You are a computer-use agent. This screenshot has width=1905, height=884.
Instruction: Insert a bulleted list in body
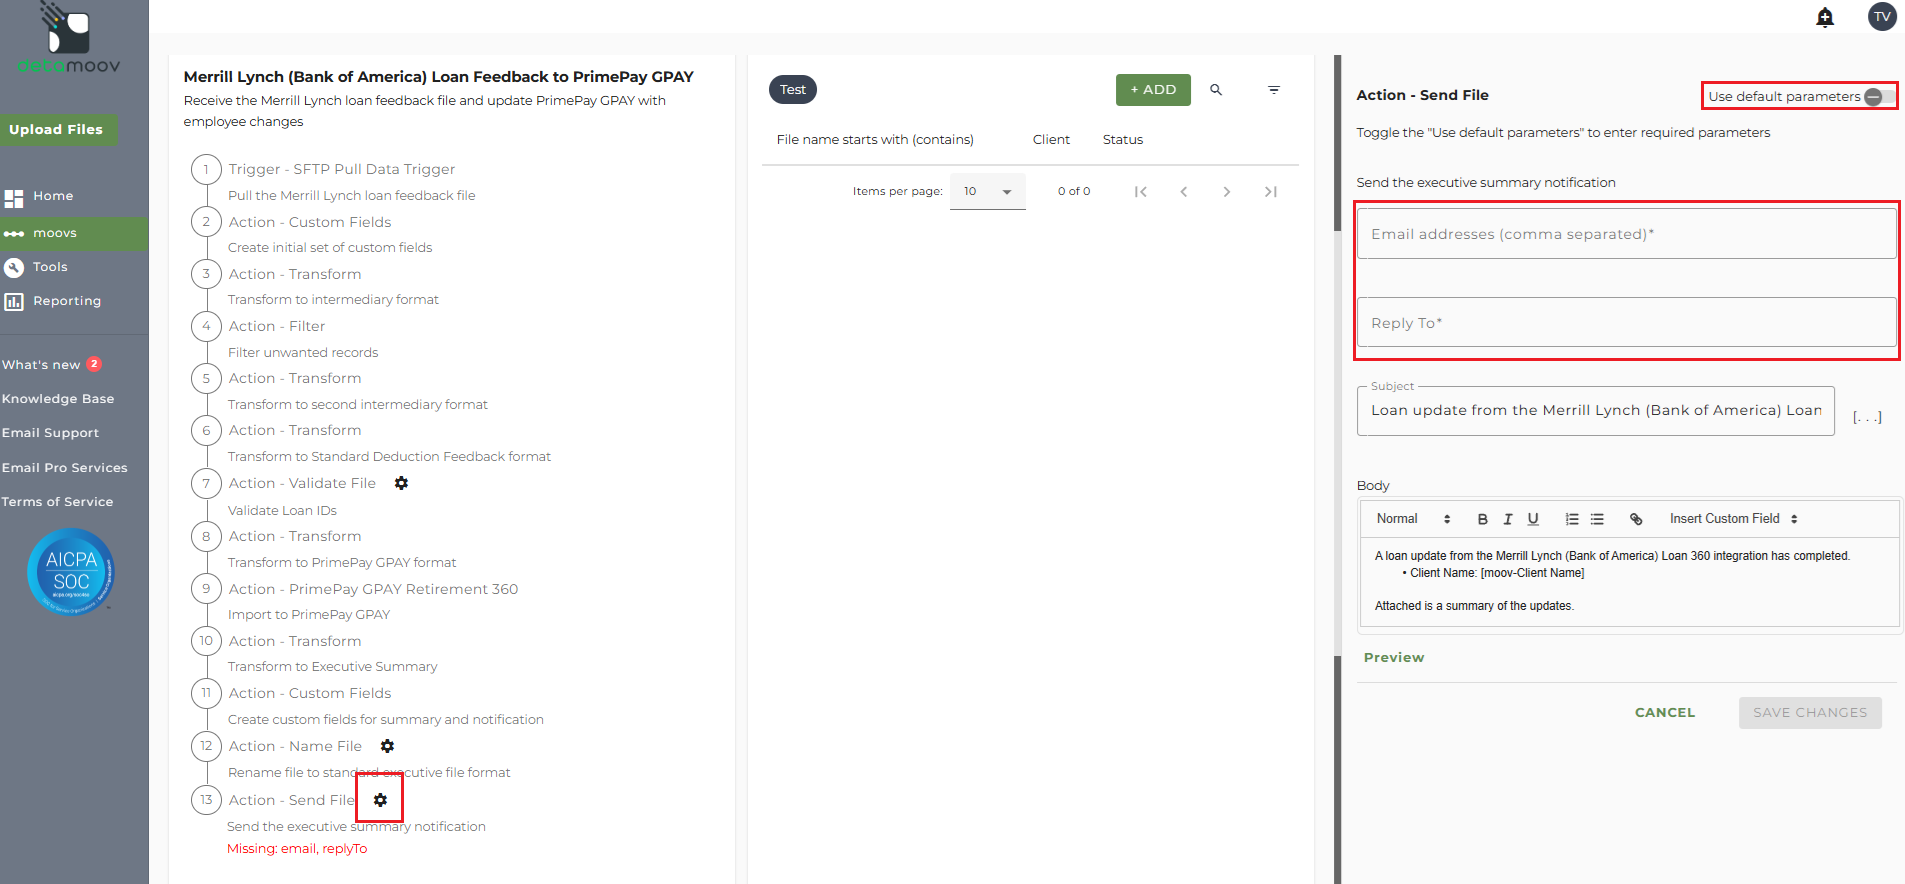click(1597, 519)
